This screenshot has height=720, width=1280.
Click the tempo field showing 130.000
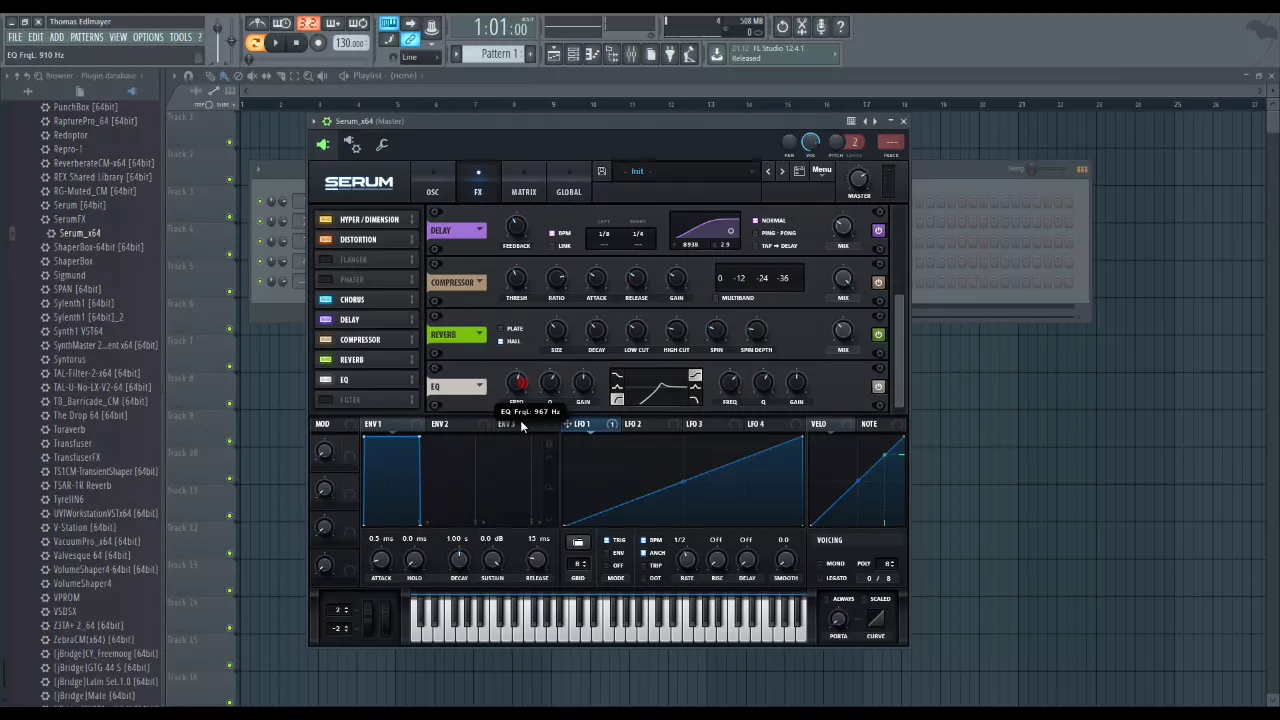pyautogui.click(x=350, y=44)
